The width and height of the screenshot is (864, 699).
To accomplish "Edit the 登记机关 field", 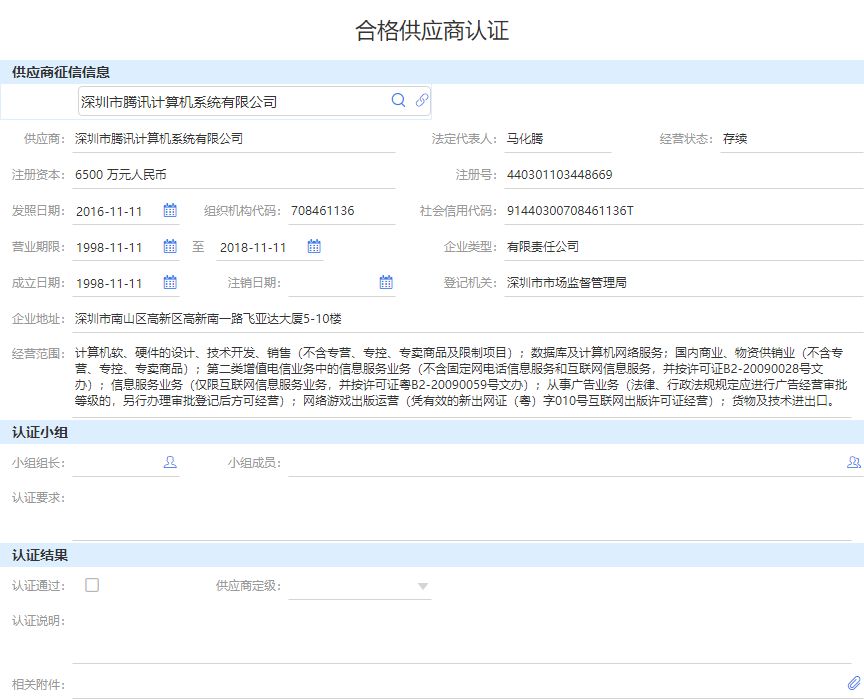I will click(x=684, y=283).
